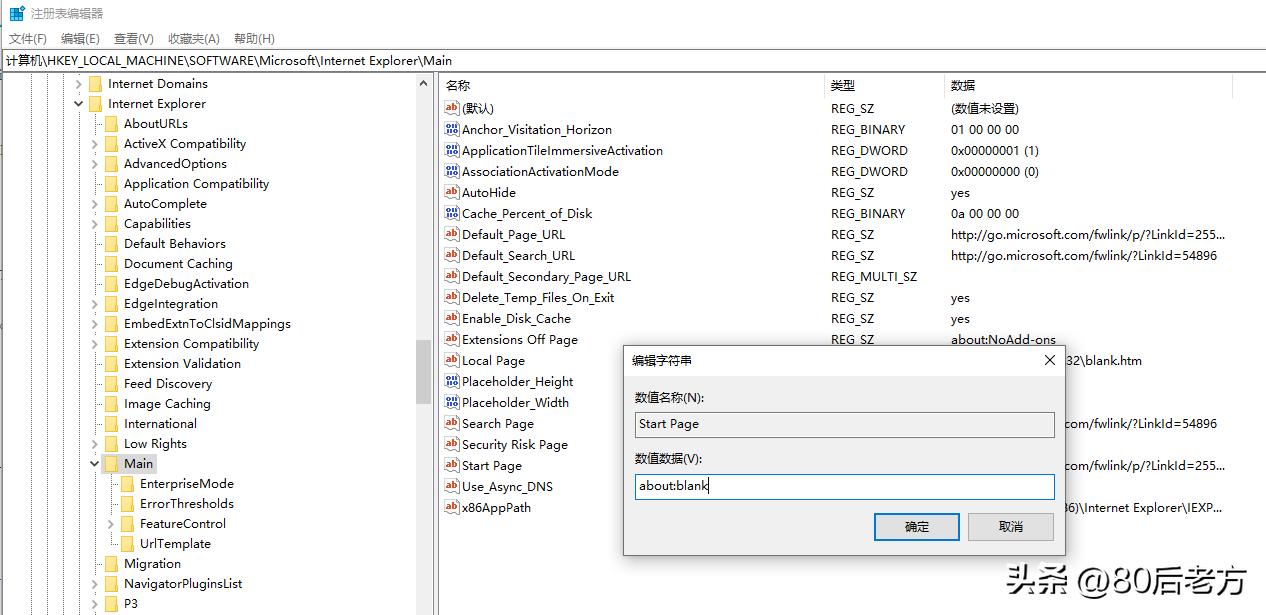Click the 名称 column header
This screenshot has width=1266, height=615.
[458, 86]
